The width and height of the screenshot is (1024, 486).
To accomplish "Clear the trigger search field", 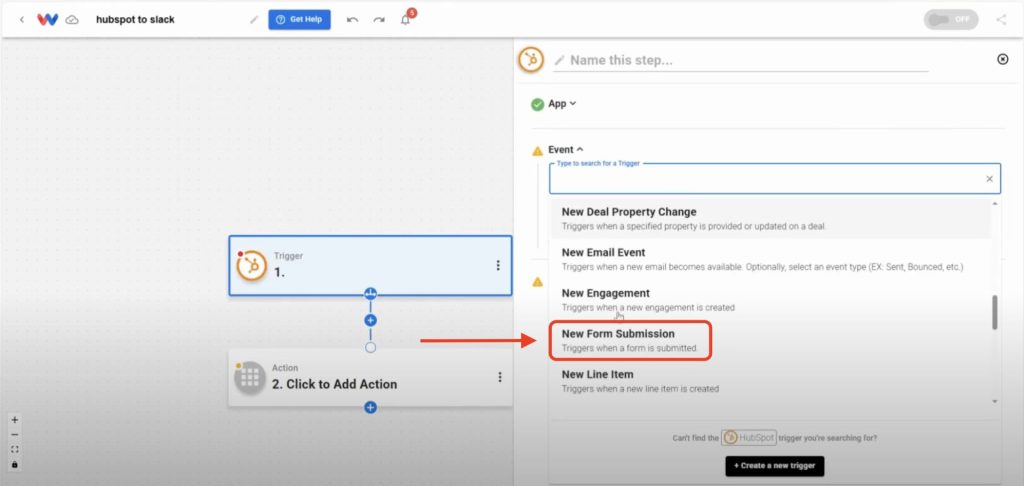I will [x=989, y=179].
